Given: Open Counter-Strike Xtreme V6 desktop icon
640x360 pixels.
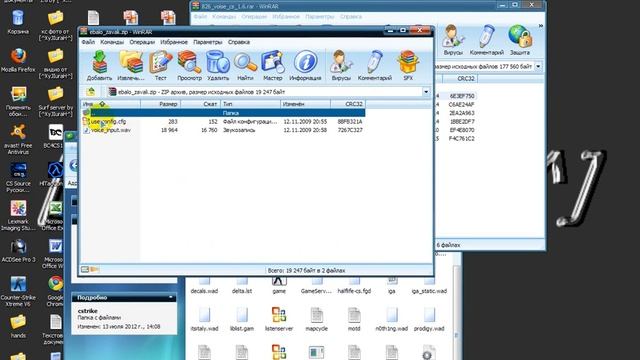Looking at the screenshot, I should (x=18, y=291).
